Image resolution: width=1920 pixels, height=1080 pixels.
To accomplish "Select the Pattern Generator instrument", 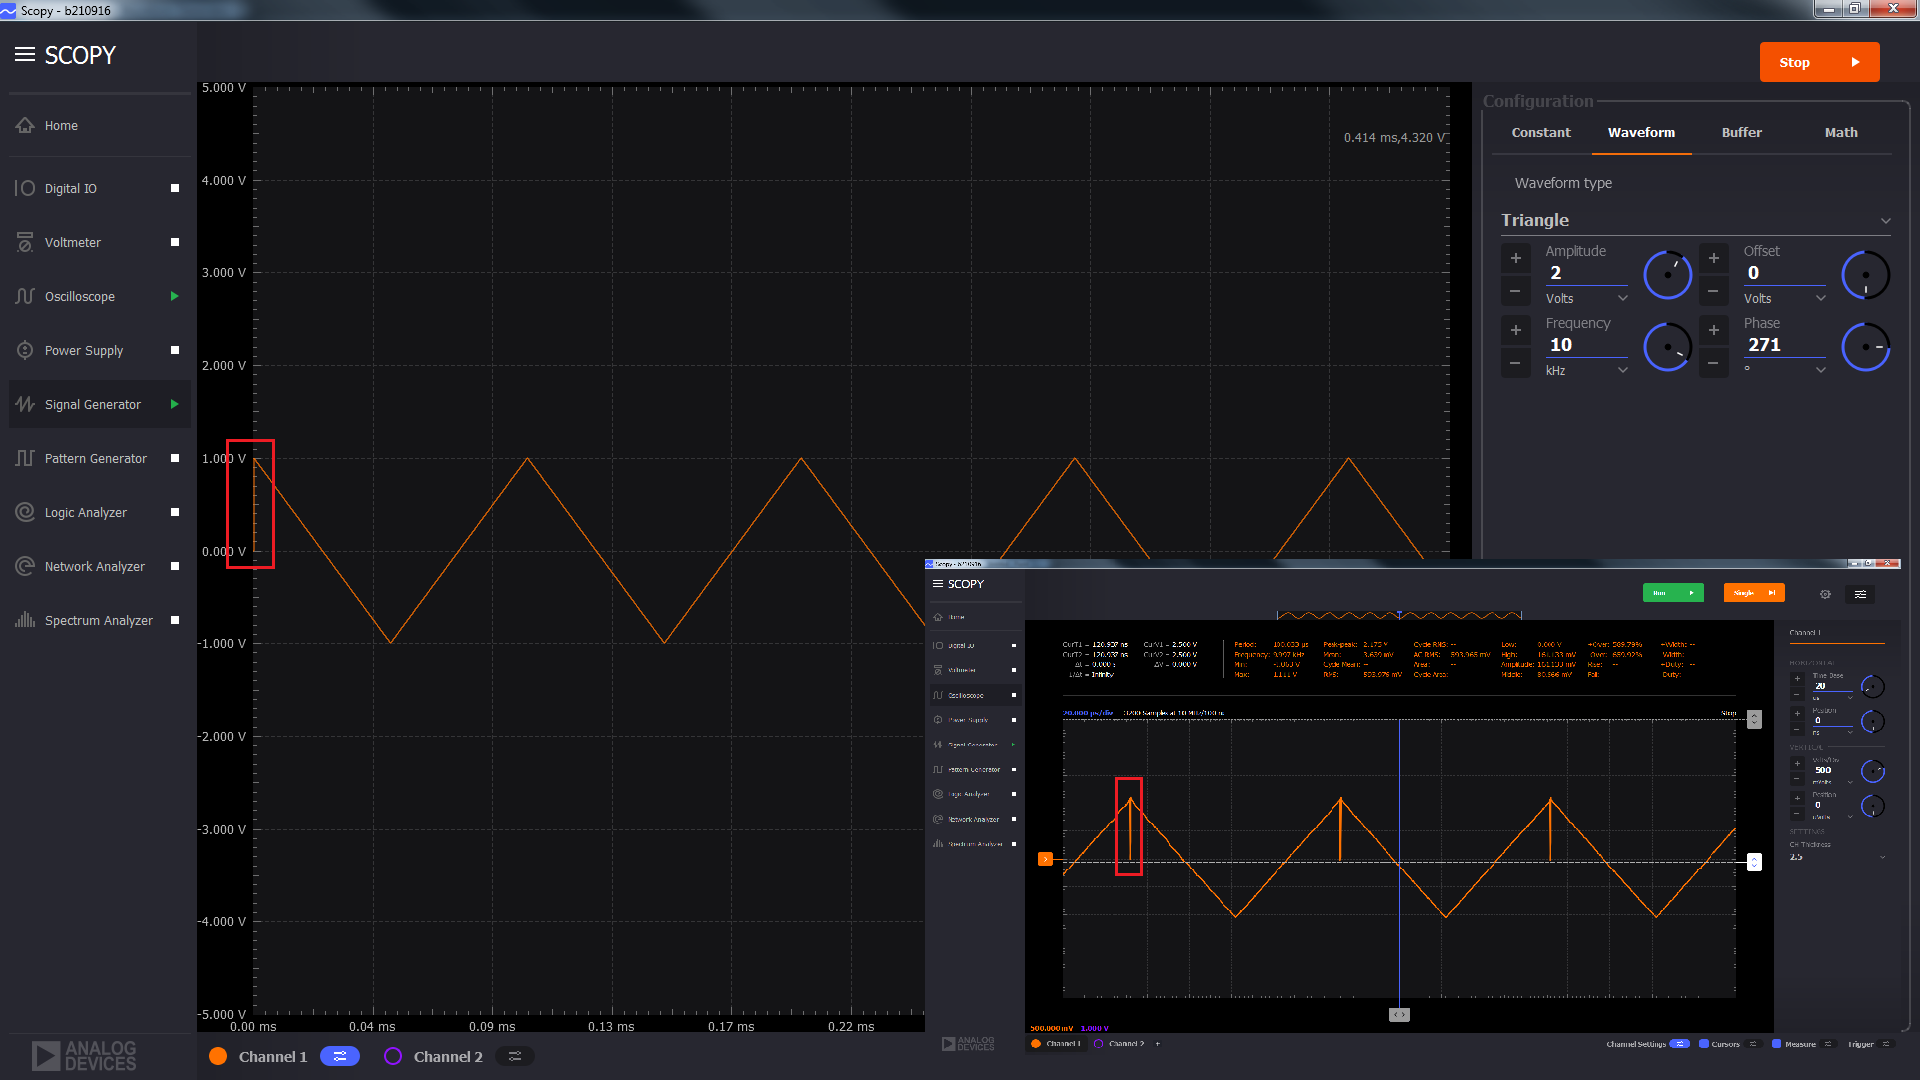I will [x=94, y=458].
